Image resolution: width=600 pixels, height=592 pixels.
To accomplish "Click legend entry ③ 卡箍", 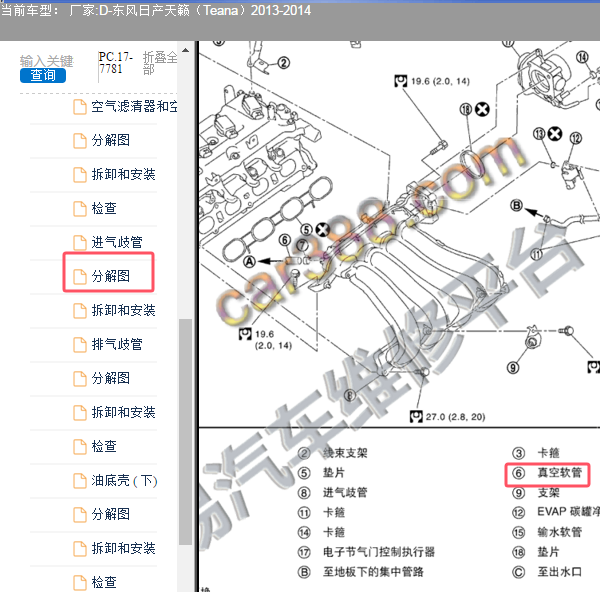I will (536, 453).
